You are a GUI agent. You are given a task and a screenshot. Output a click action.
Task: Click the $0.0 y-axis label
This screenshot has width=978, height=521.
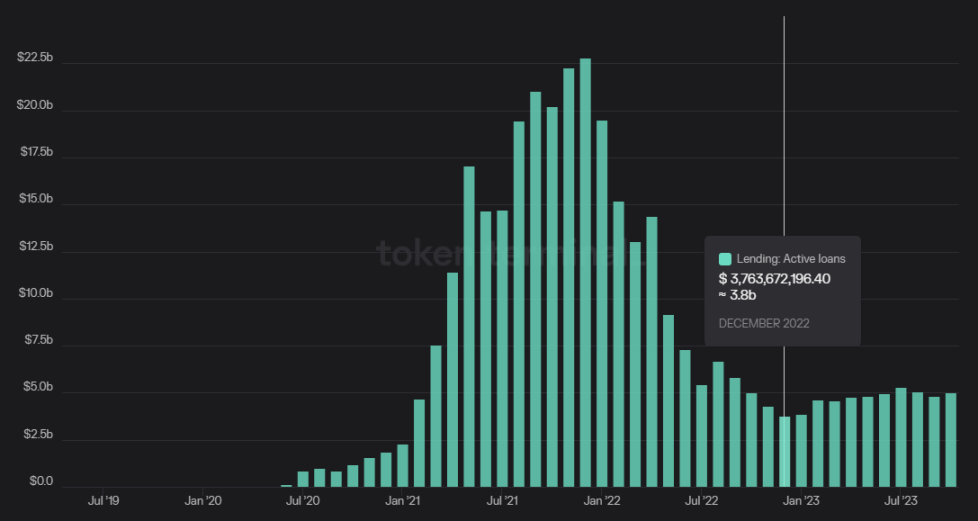pos(39,481)
